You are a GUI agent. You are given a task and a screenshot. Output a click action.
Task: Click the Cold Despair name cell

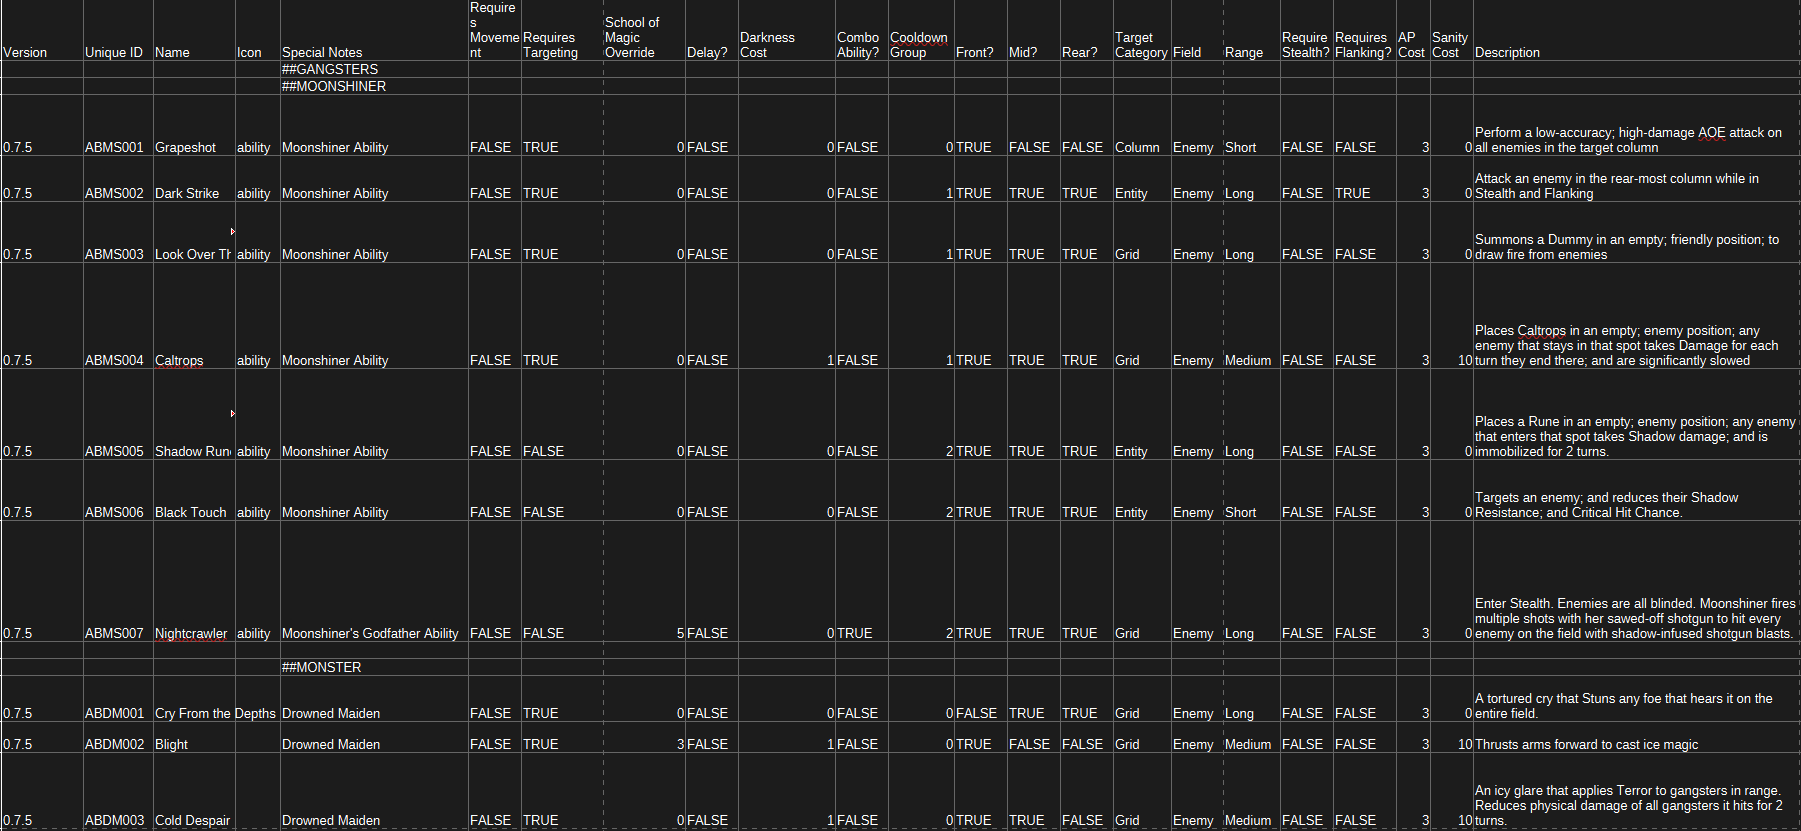click(x=192, y=820)
